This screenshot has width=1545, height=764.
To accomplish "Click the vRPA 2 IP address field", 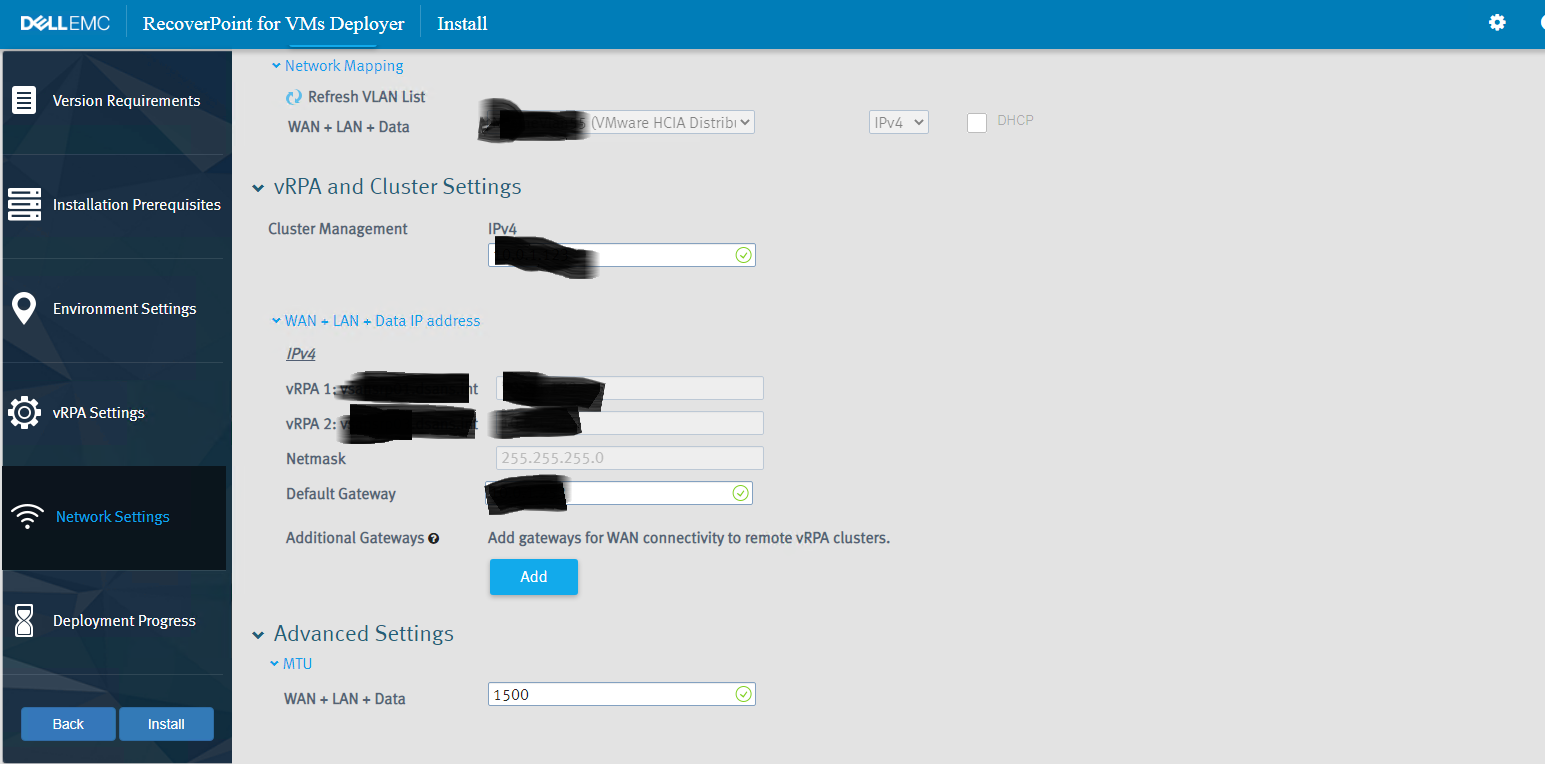I will (x=630, y=423).
